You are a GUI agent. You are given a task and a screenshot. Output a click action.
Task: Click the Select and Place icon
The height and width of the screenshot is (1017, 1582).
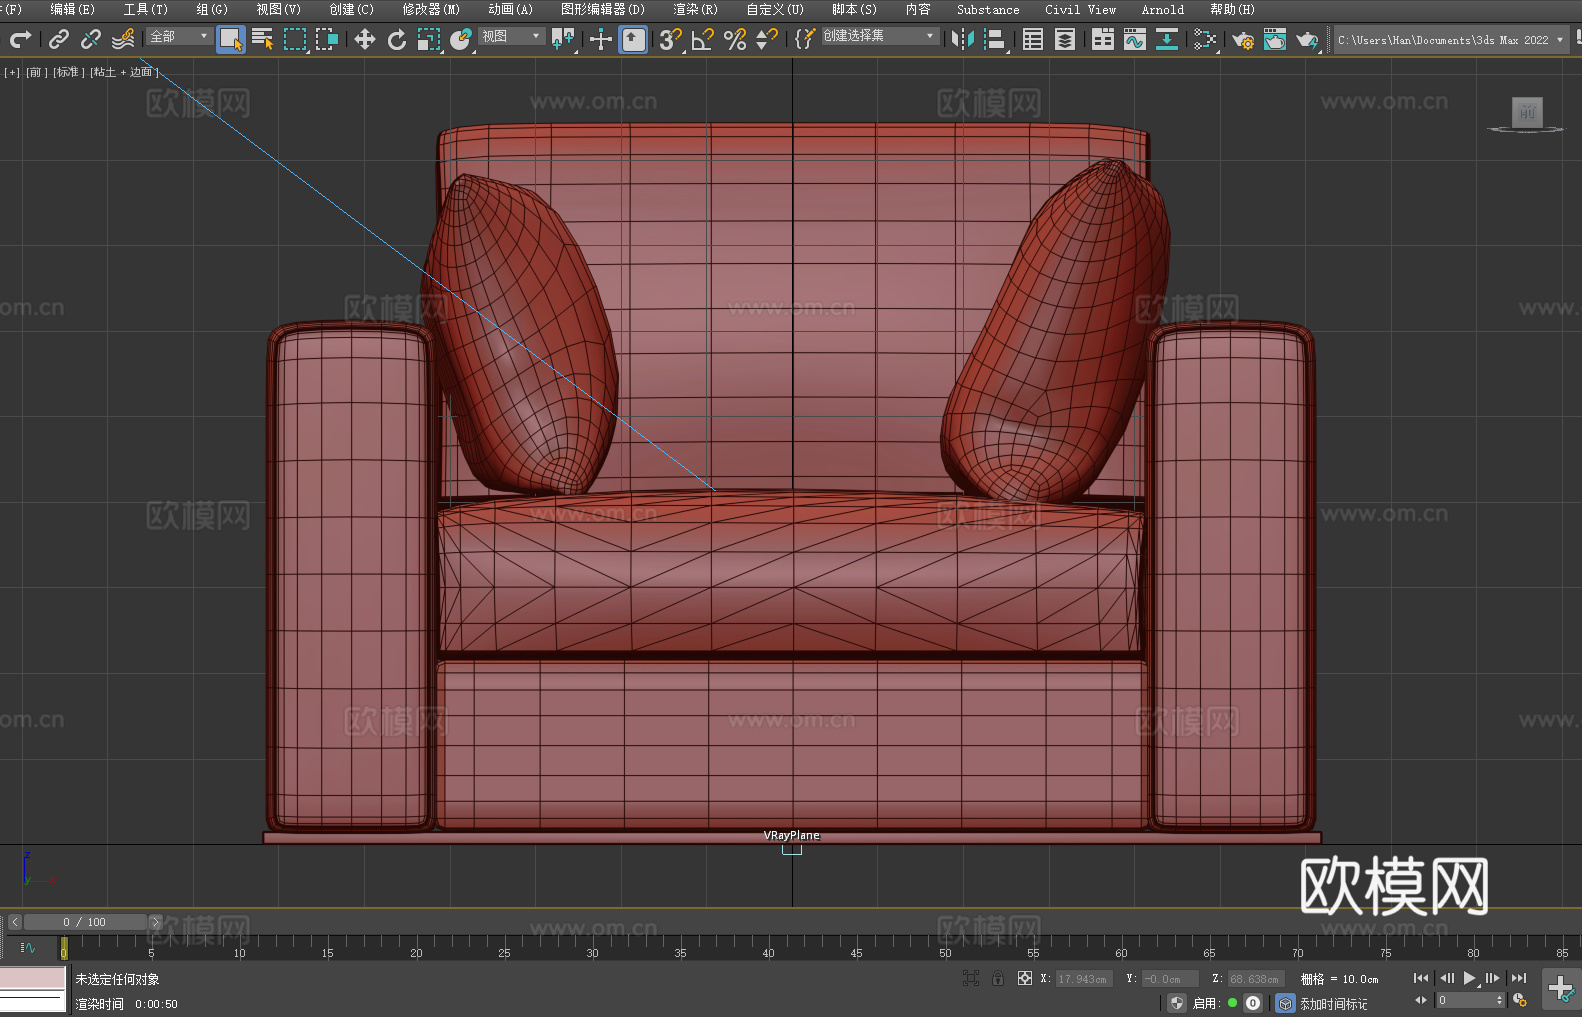tap(461, 39)
